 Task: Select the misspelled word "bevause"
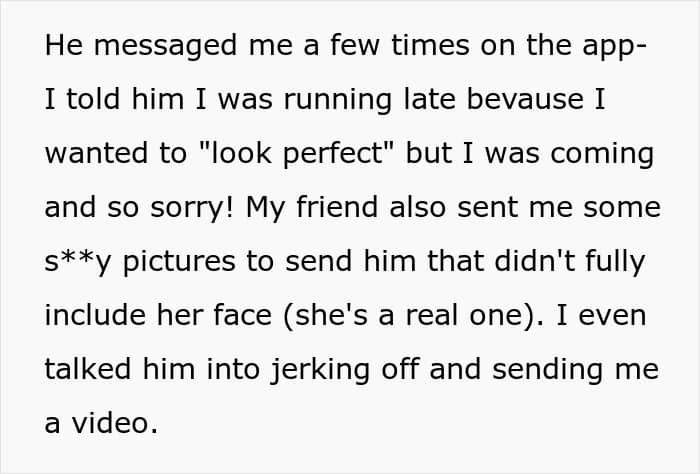click(525, 99)
